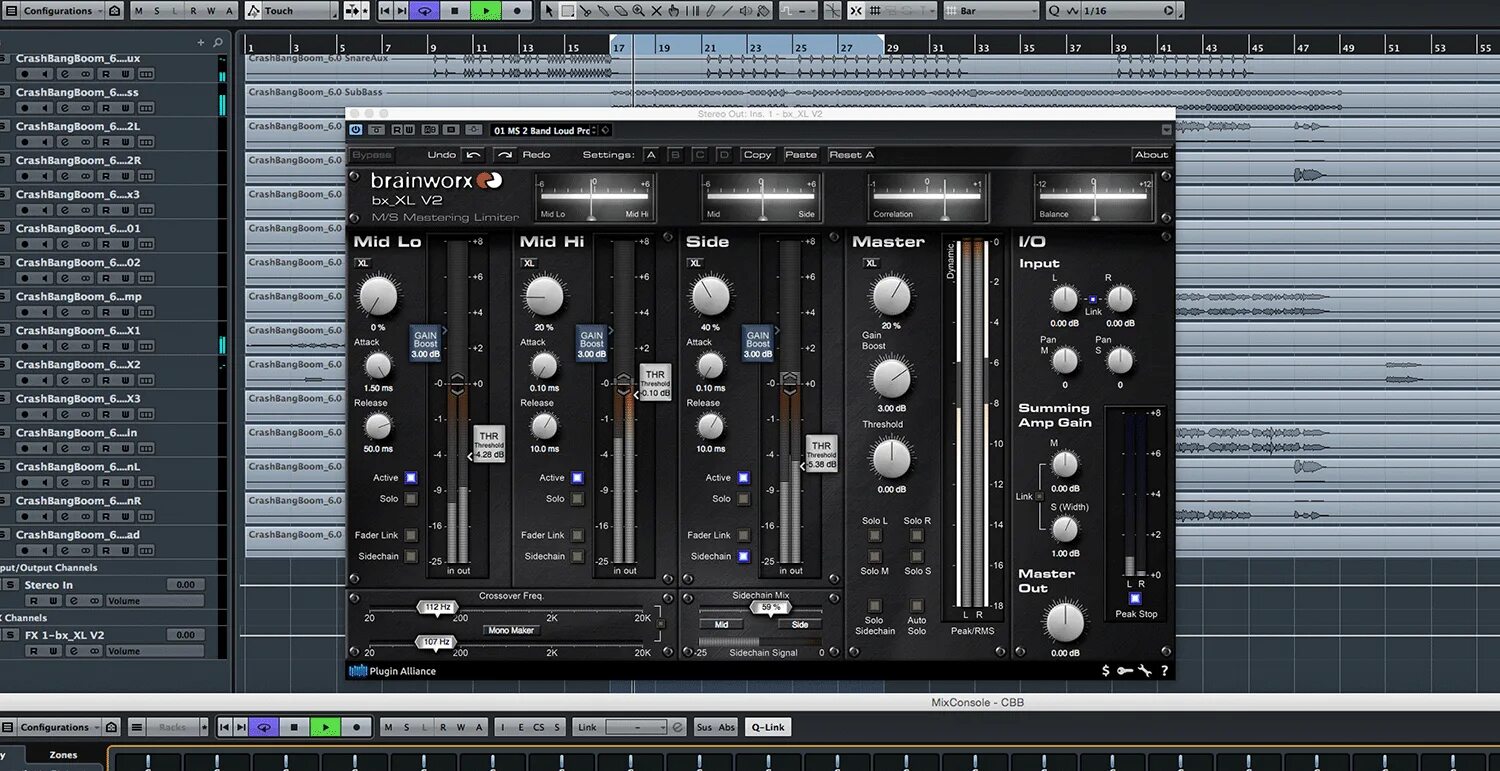Open the Bar grid type dropdown
This screenshot has width=1500, height=771.
coord(991,11)
